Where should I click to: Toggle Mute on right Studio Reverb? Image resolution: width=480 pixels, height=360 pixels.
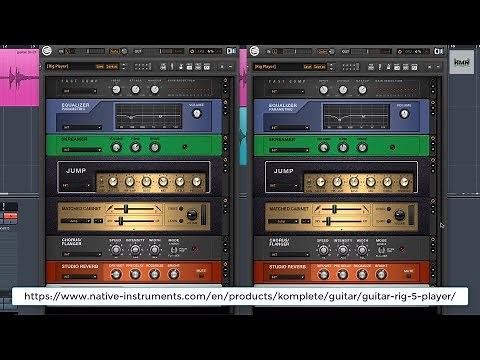point(409,276)
